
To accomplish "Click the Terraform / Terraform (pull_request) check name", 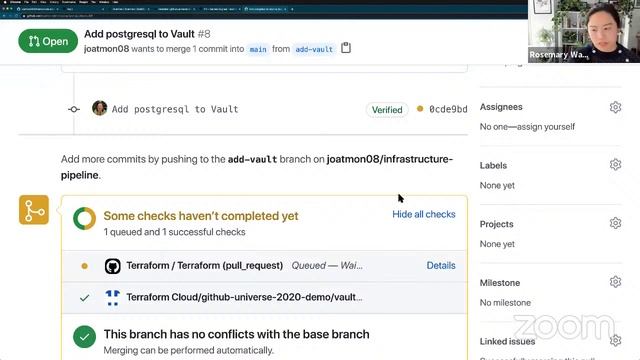I will (204, 265).
